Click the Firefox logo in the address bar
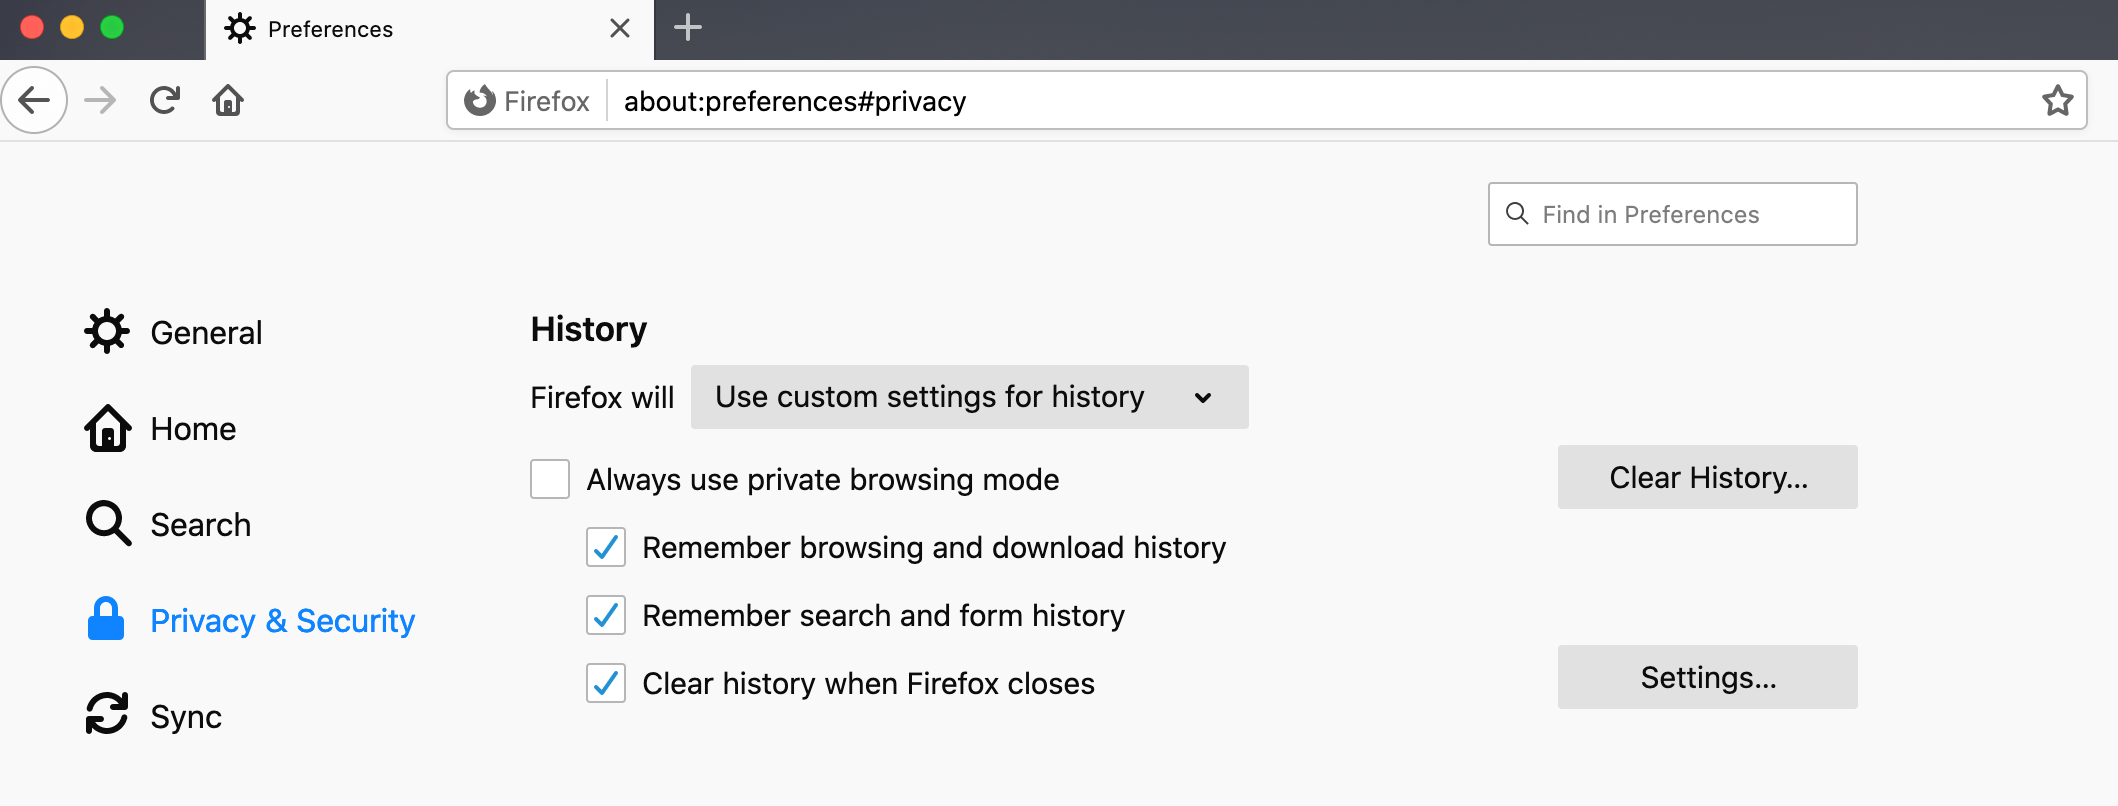Image resolution: width=2118 pixels, height=806 pixels. (479, 100)
